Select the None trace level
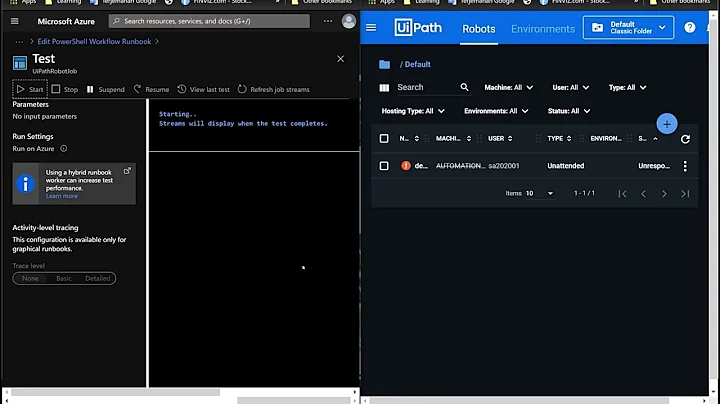This screenshot has width=720, height=404. pyautogui.click(x=30, y=278)
